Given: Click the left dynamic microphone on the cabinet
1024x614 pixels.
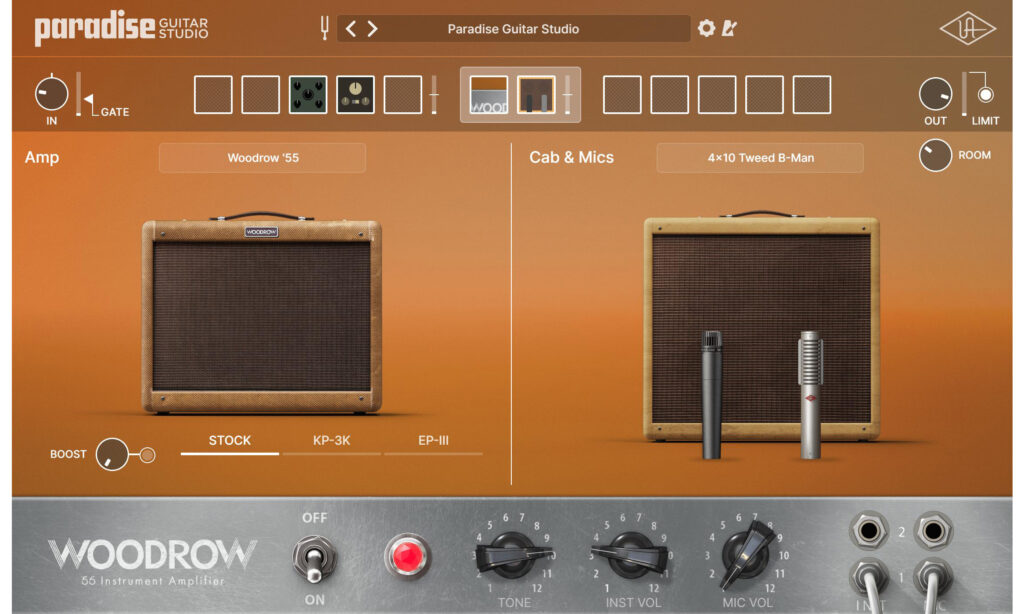Looking at the screenshot, I should [711, 394].
